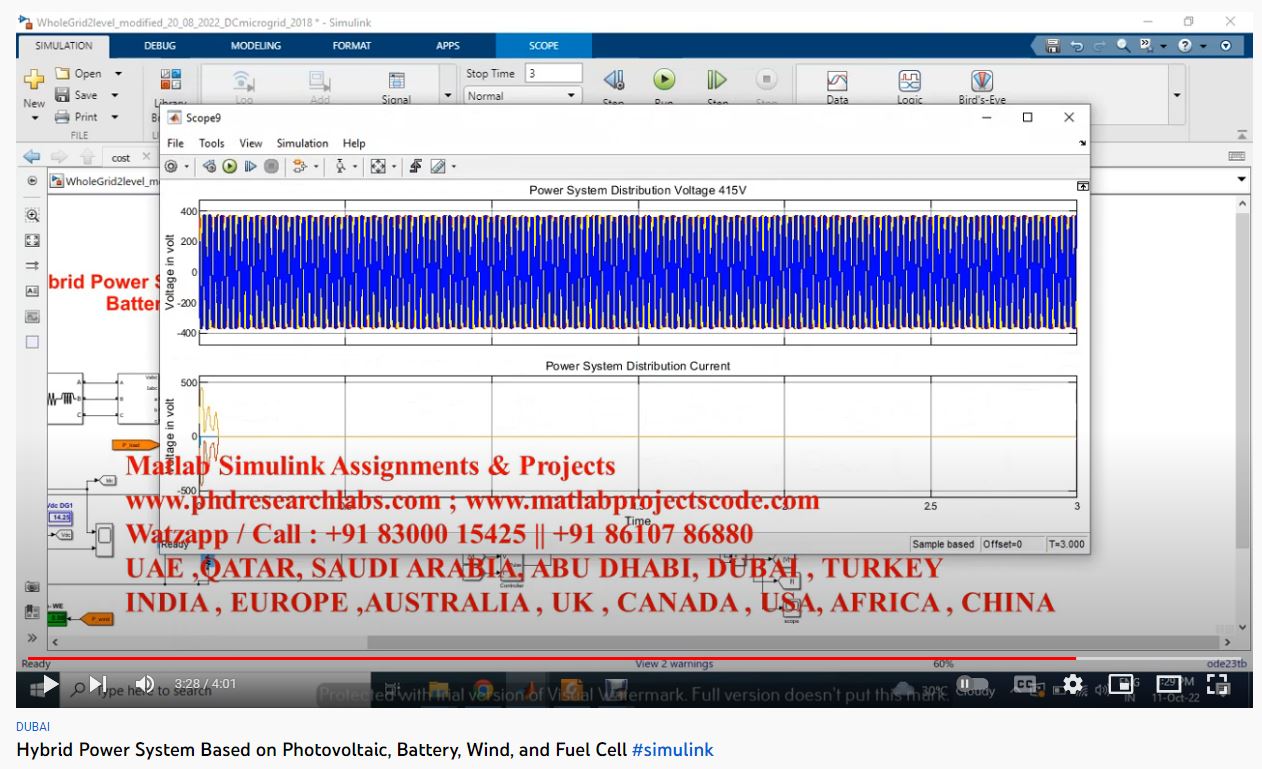Screen dimensions: 1262x769
Task: Open the FORMAT ribbon tab
Action: point(352,45)
